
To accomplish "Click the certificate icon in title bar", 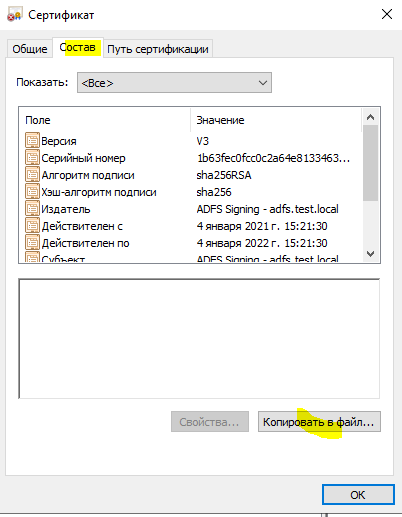I will click(15, 15).
